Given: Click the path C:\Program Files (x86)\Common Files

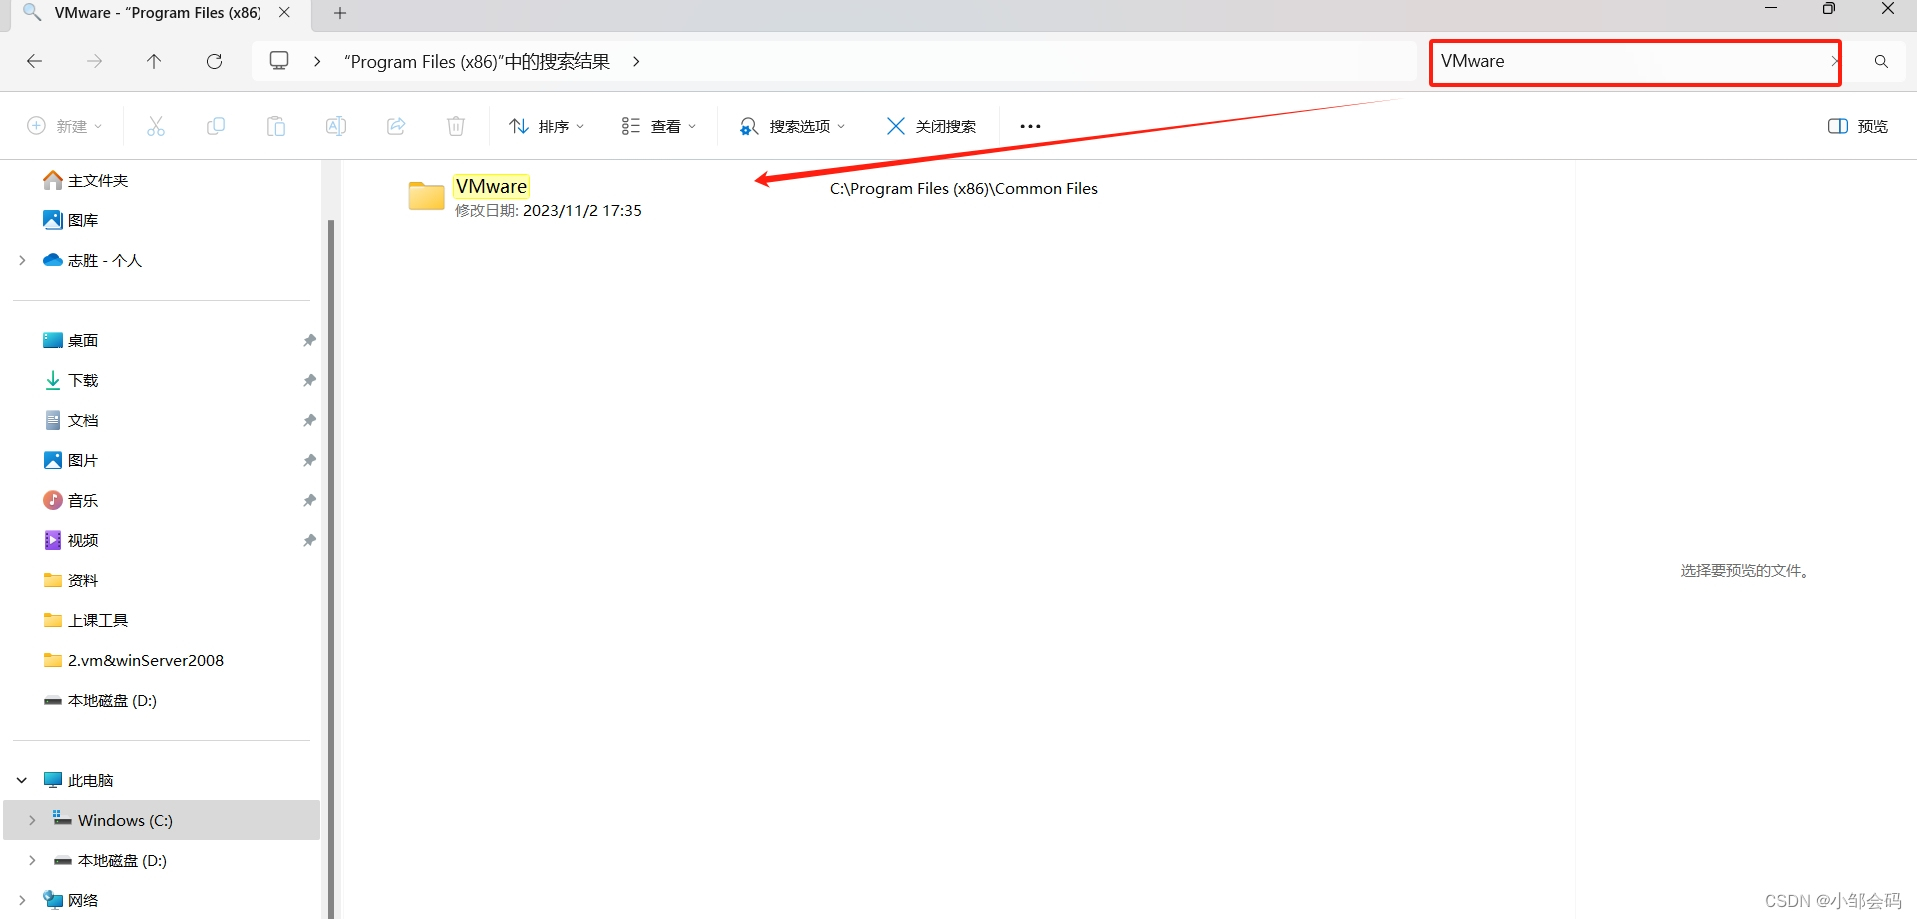Looking at the screenshot, I should coord(963,189).
